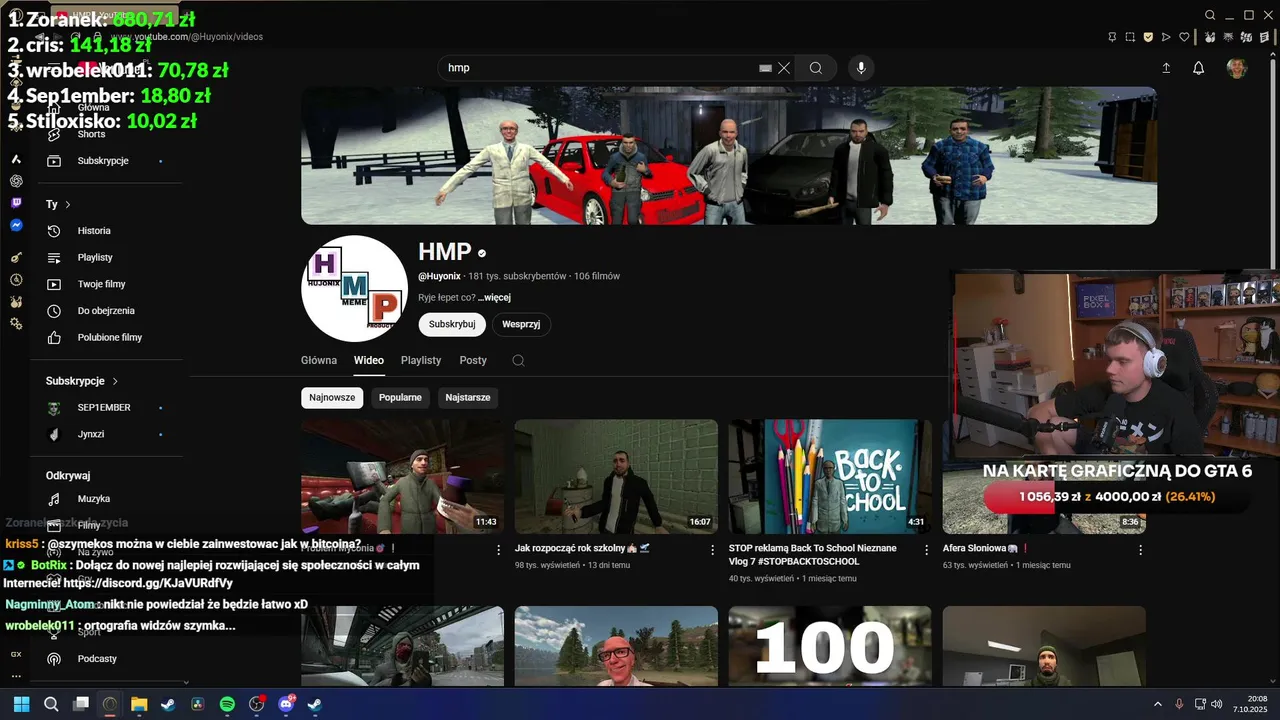Click inside the YouTube search field
The image size is (1280, 720).
point(600,68)
